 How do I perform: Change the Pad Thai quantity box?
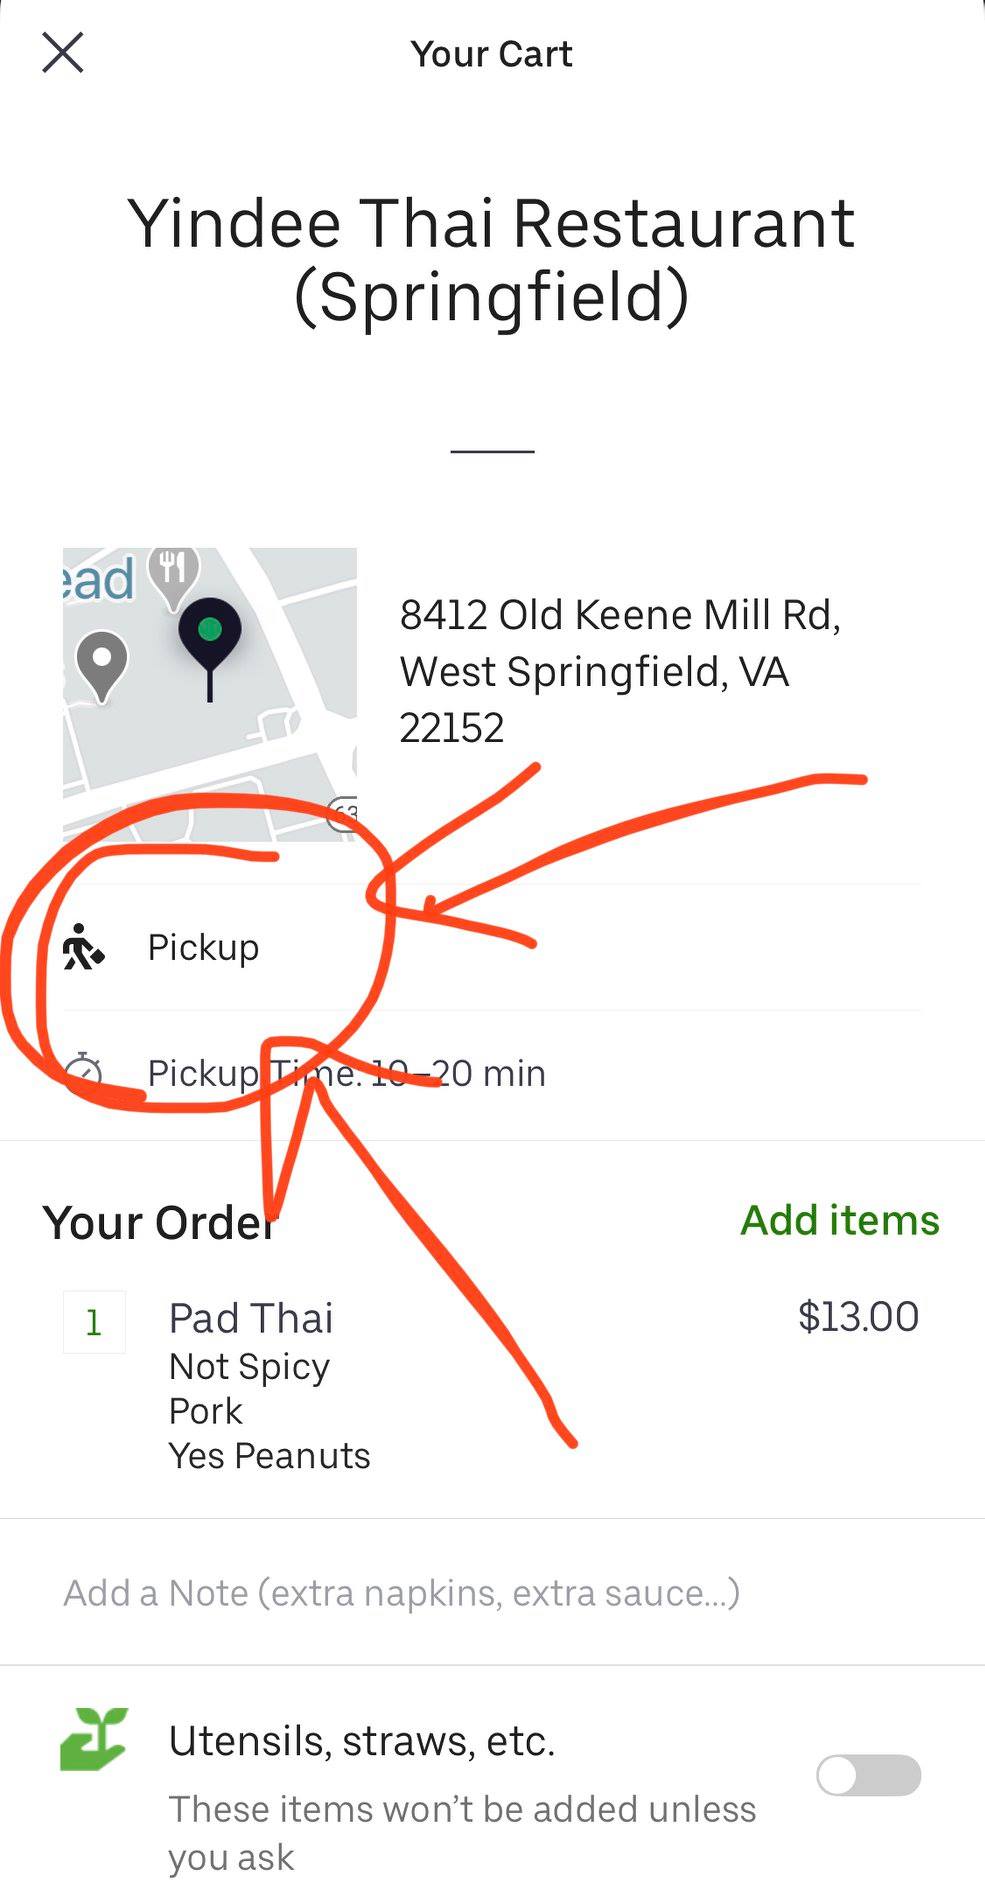click(94, 1322)
